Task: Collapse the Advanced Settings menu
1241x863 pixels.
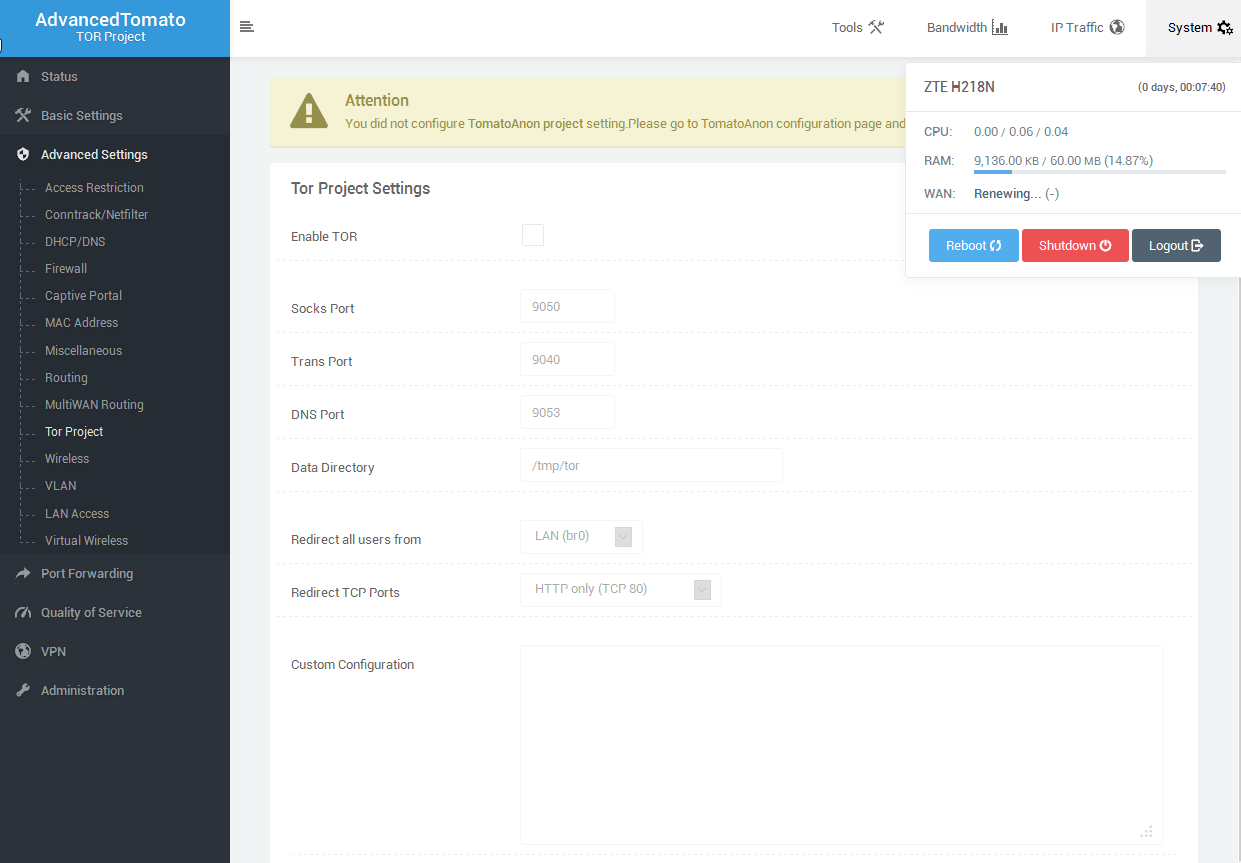Action: click(115, 154)
